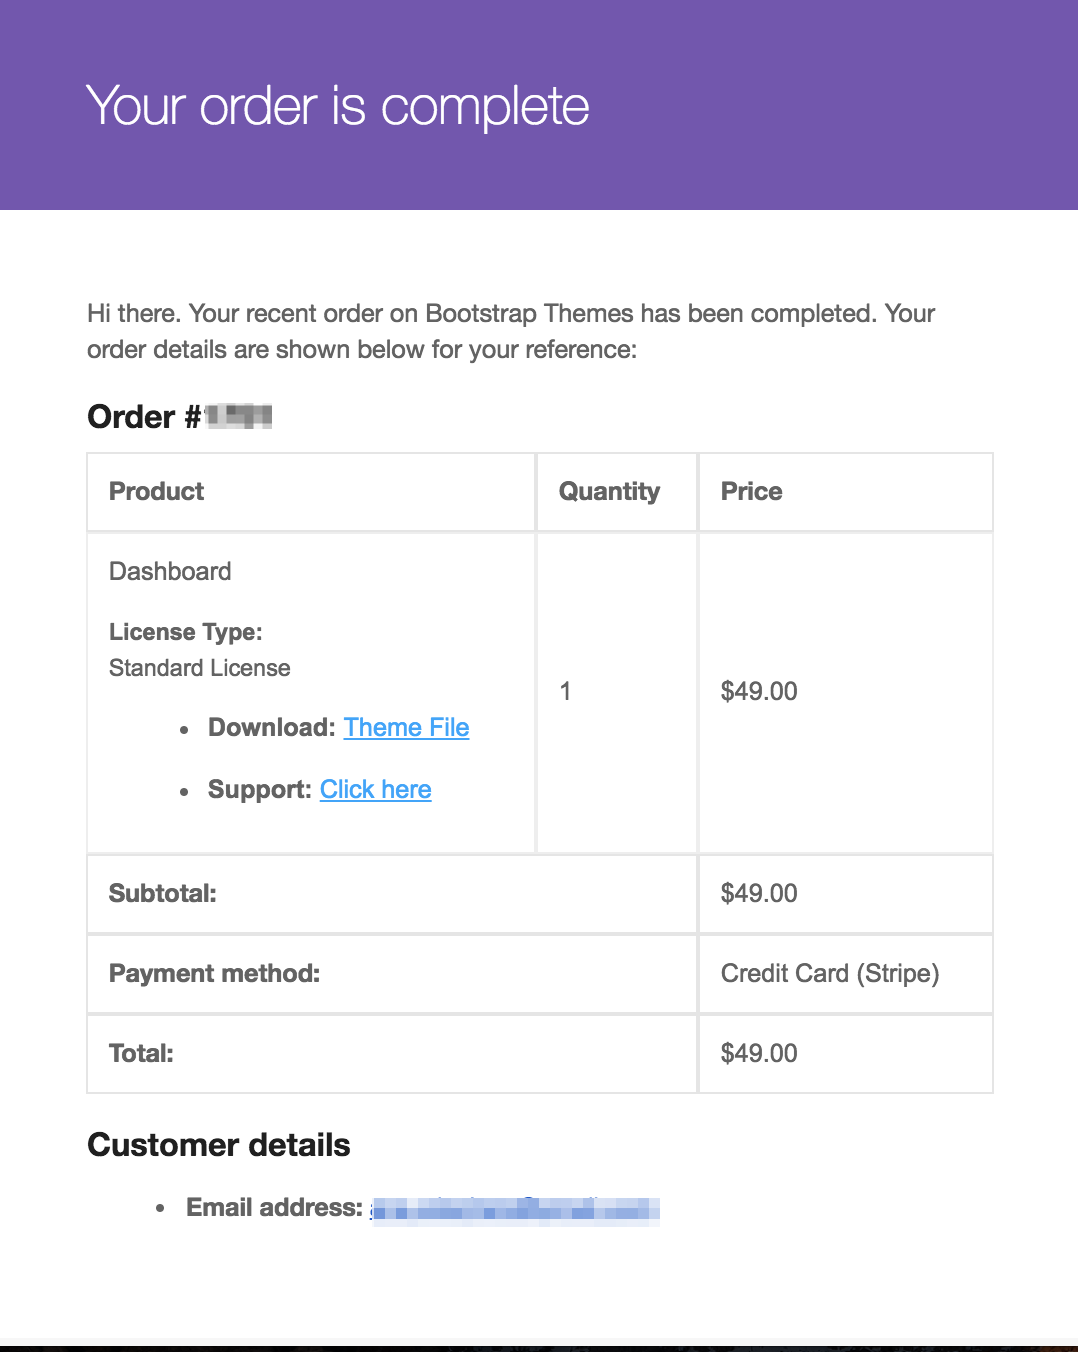Click the Credit Card (Stripe) text
Viewport: 1078px width, 1352px height.
[829, 973]
